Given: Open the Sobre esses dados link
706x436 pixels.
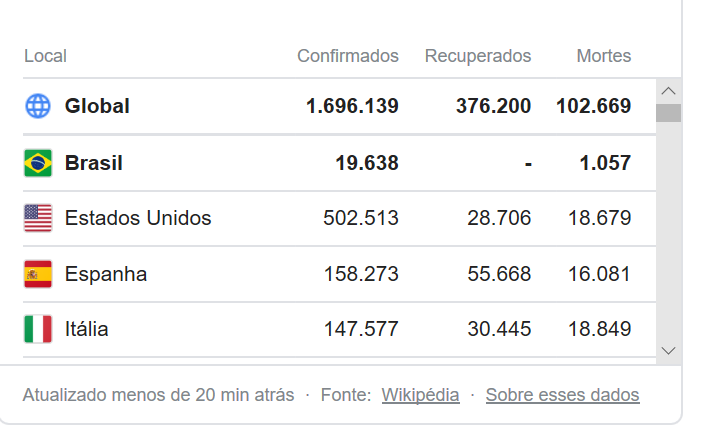Looking at the screenshot, I should [562, 395].
